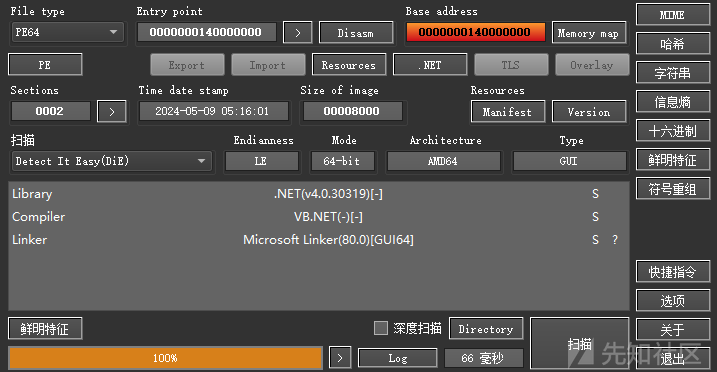The image size is (717, 372).
Task: Select the Library .NET result row
Action: click(319, 194)
